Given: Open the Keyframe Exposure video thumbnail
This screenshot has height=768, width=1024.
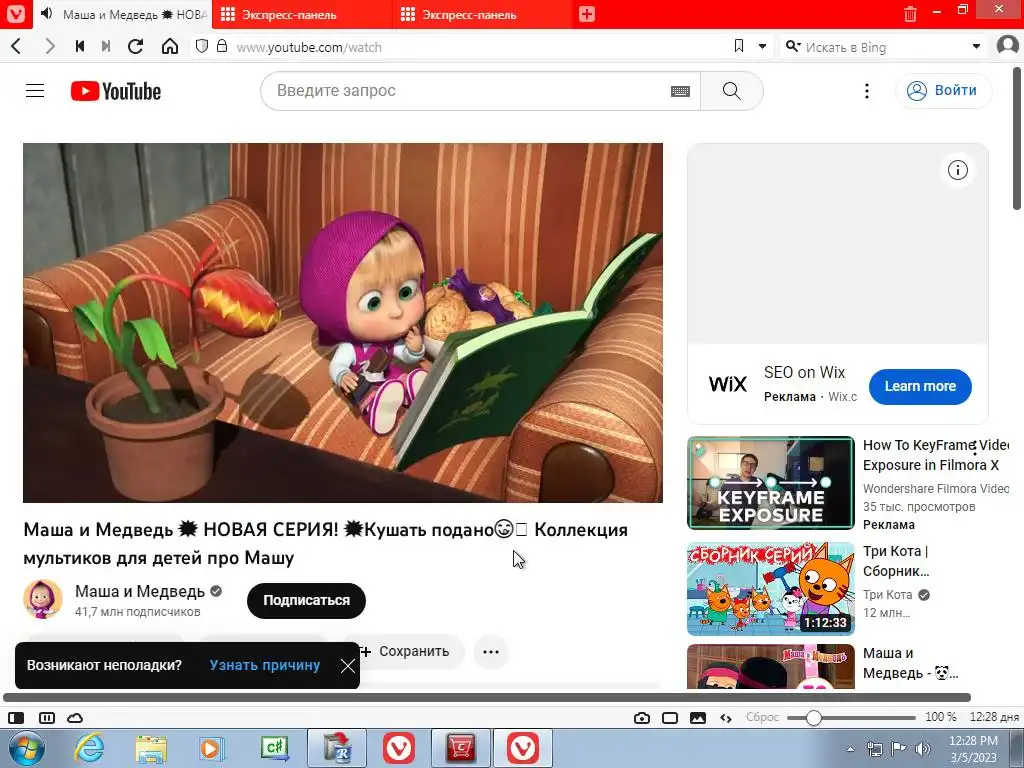Looking at the screenshot, I should tap(771, 483).
